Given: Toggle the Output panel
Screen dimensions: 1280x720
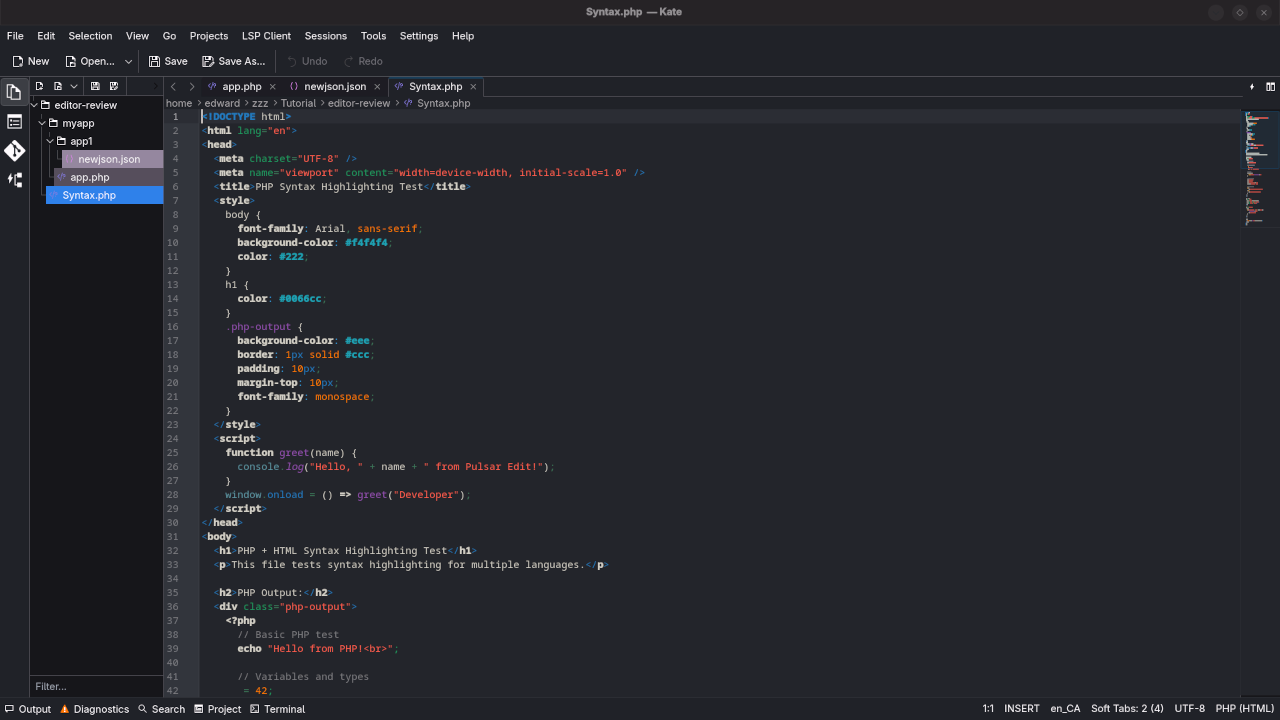Looking at the screenshot, I should [x=28, y=709].
